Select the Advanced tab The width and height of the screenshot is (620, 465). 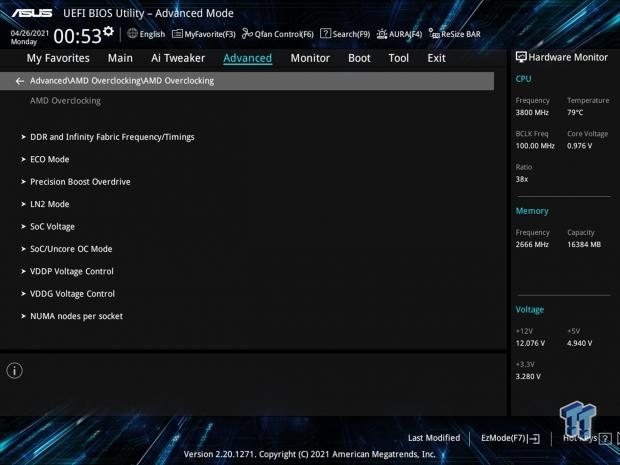pos(248,58)
